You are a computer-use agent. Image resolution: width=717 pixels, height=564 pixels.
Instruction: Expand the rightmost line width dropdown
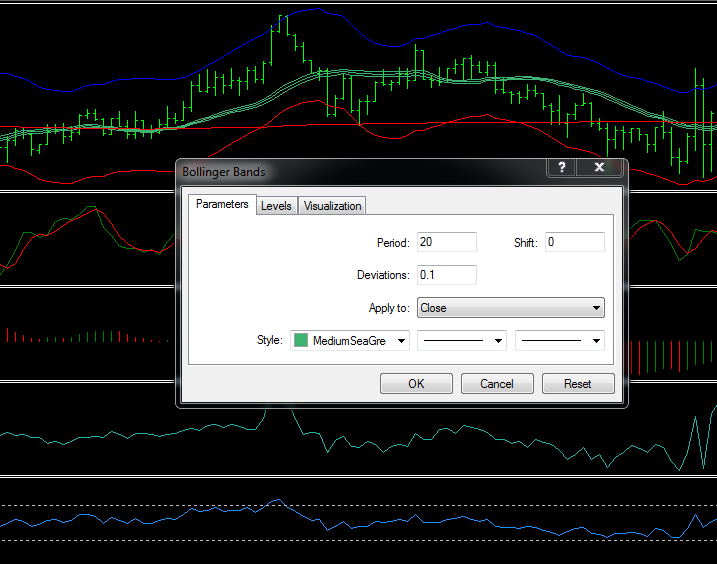click(559, 341)
